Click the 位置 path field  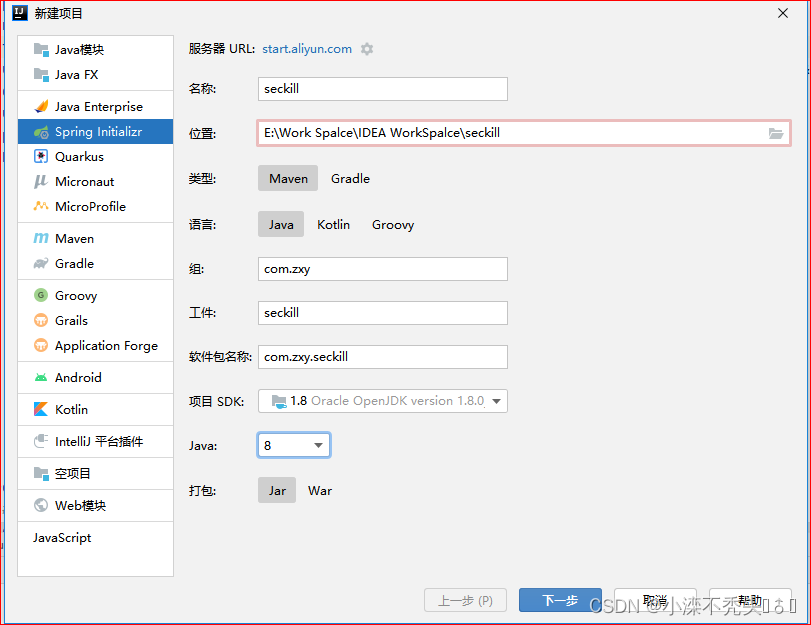coord(523,133)
